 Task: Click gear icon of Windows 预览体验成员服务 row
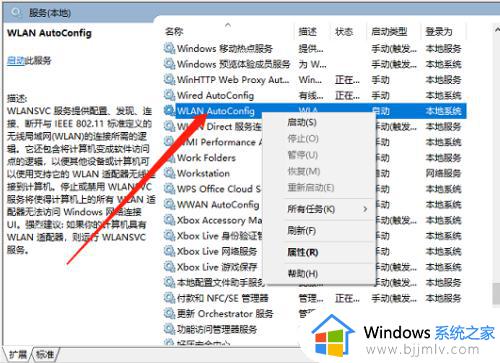[x=169, y=64]
